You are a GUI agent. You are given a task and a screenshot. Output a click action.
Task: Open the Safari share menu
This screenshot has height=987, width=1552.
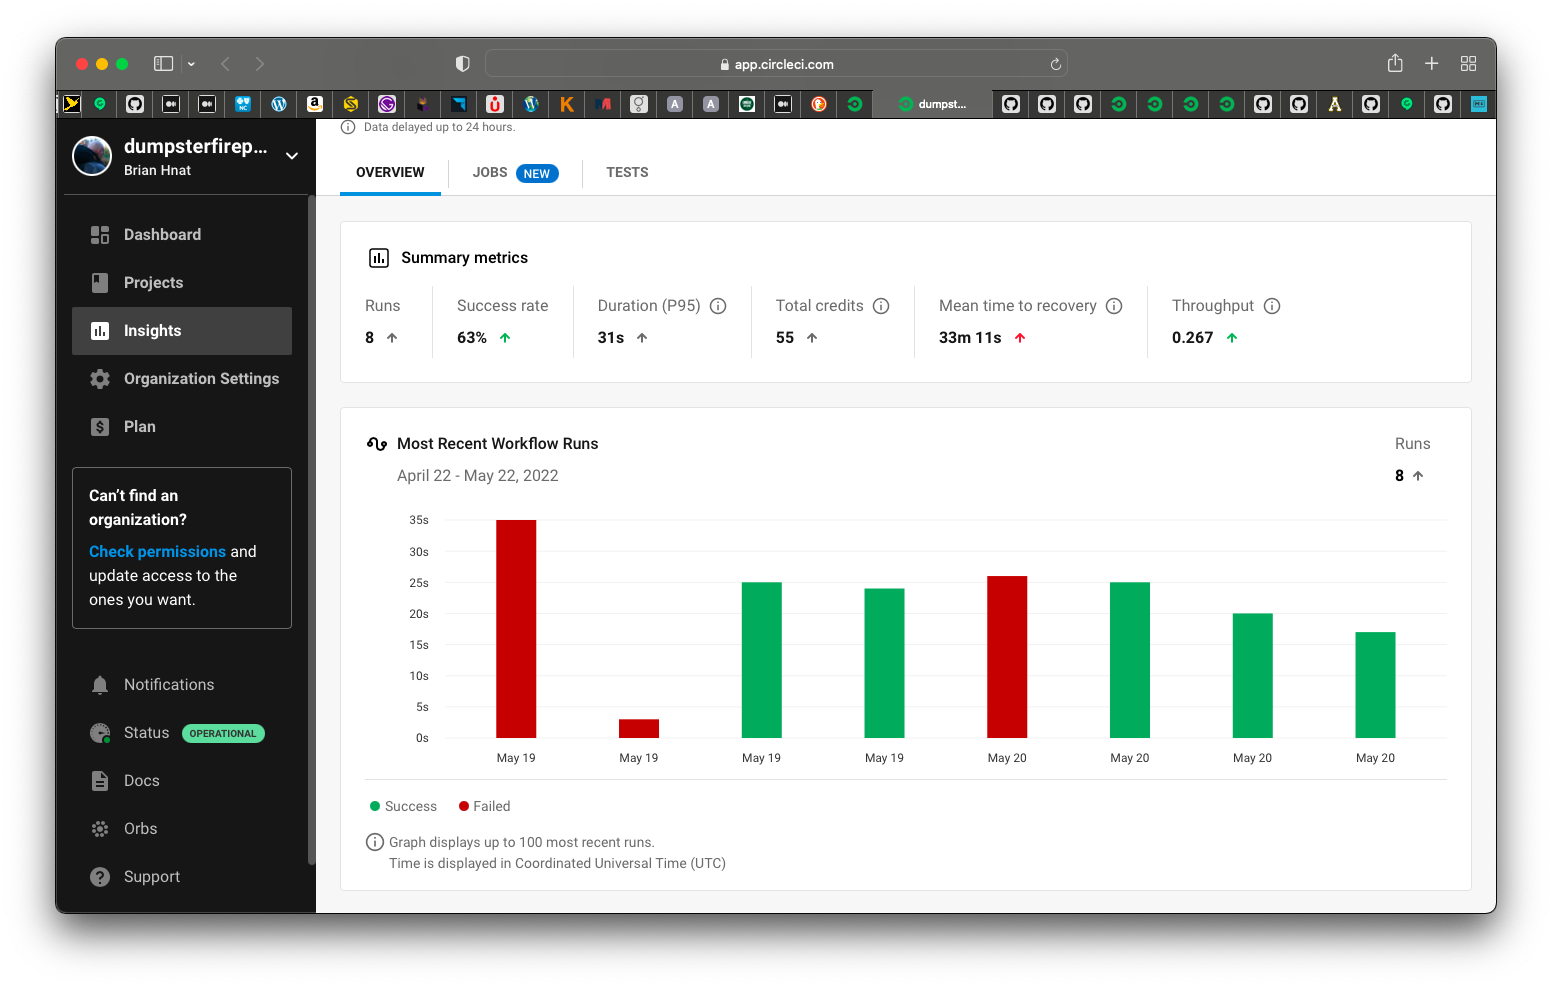click(x=1395, y=63)
